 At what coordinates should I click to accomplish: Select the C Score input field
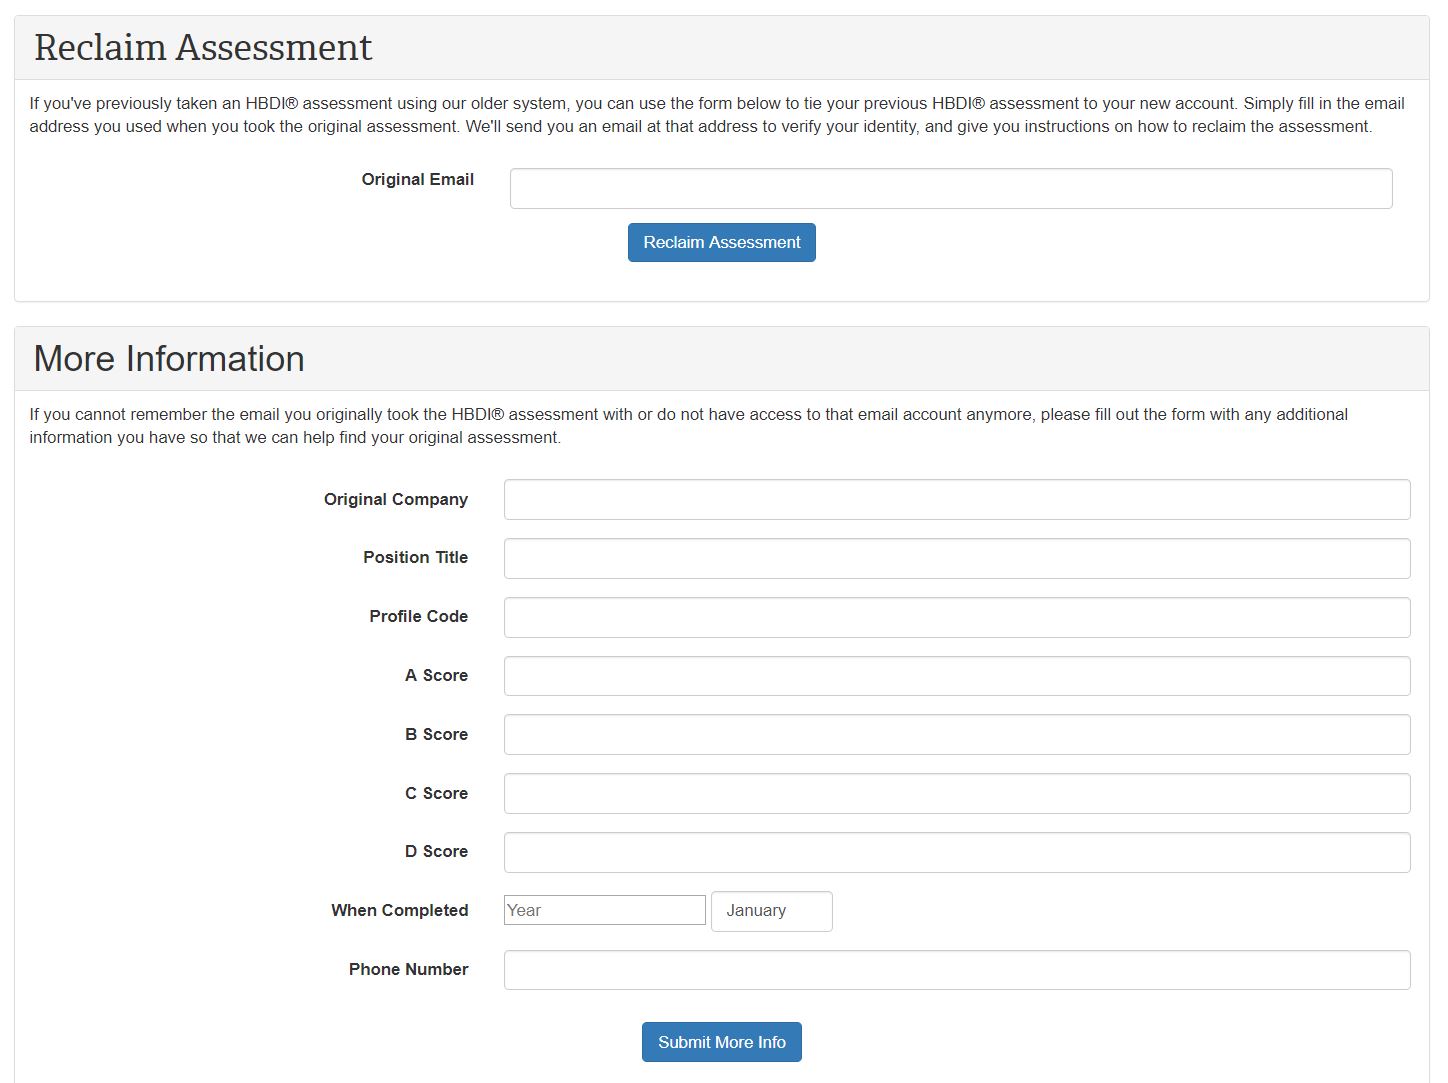(x=956, y=794)
